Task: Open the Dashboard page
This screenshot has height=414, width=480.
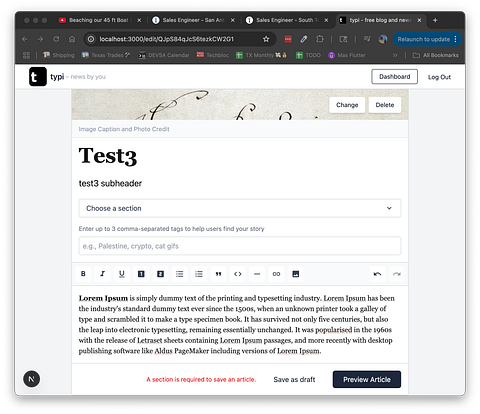Action: (x=395, y=77)
